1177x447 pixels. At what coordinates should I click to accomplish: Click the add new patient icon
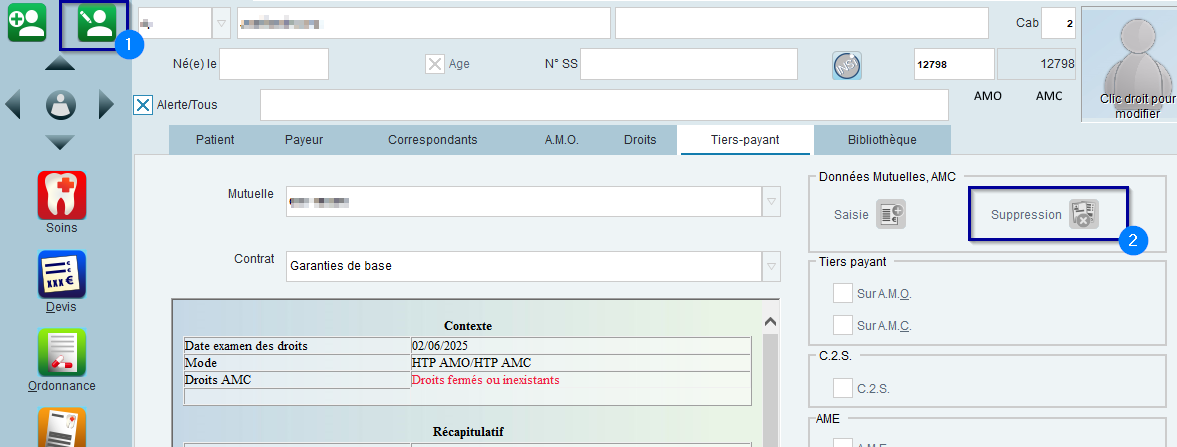click(27, 23)
